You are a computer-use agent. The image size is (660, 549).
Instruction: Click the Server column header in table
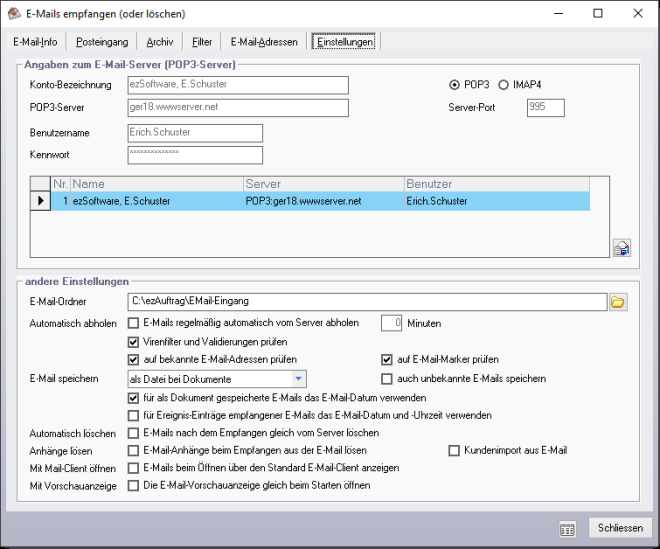click(x=322, y=184)
